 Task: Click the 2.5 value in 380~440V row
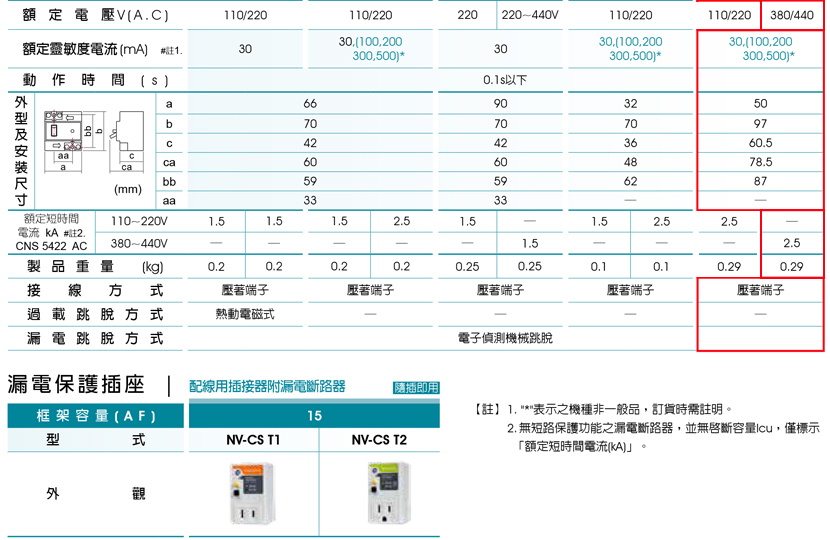(x=792, y=243)
